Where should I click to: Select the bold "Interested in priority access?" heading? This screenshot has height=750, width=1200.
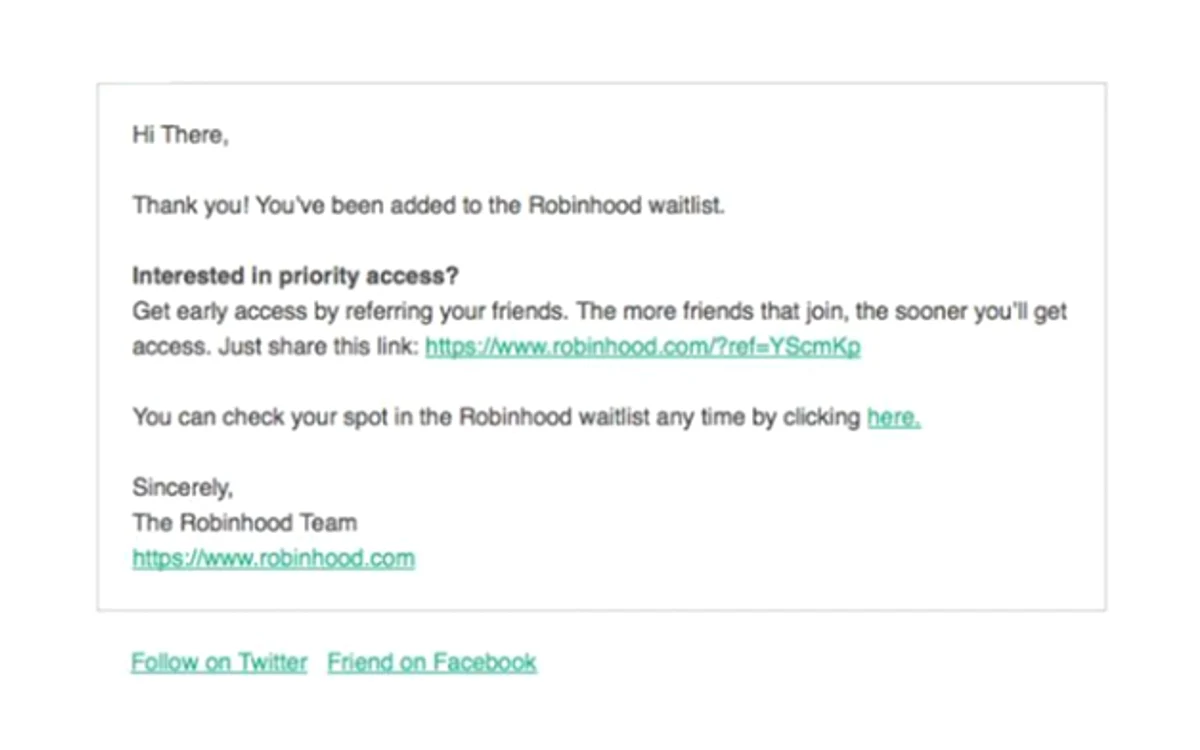coord(295,276)
